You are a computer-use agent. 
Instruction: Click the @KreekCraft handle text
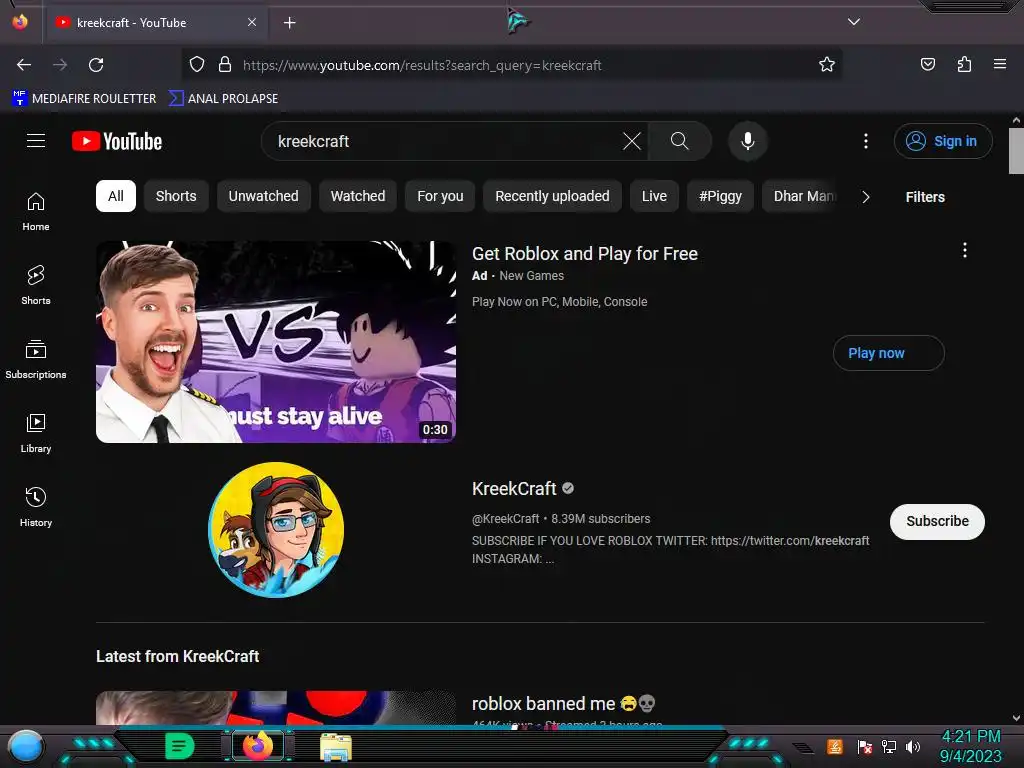click(x=505, y=519)
